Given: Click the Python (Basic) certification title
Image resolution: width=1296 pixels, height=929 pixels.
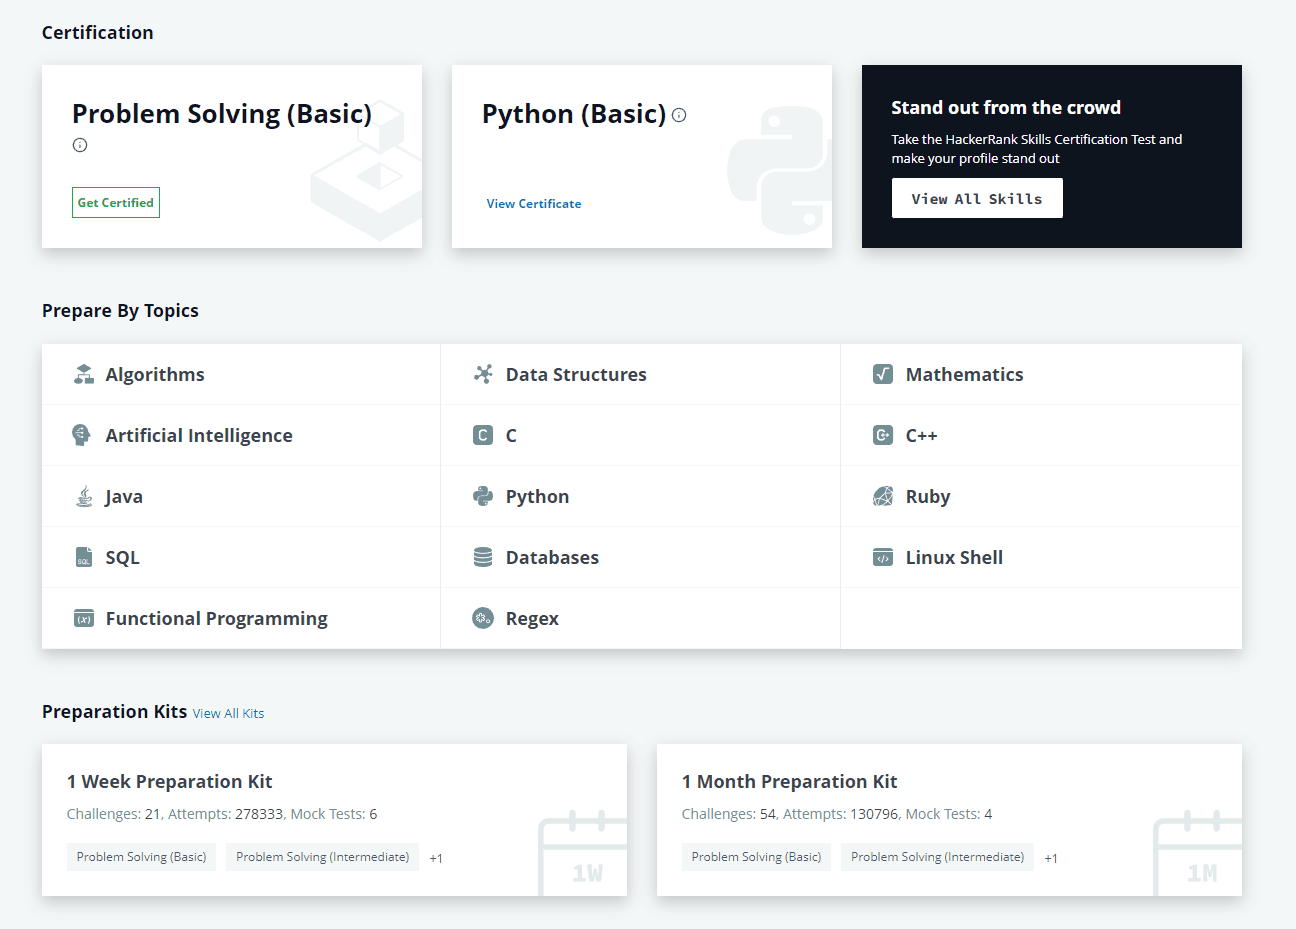Looking at the screenshot, I should tap(574, 113).
